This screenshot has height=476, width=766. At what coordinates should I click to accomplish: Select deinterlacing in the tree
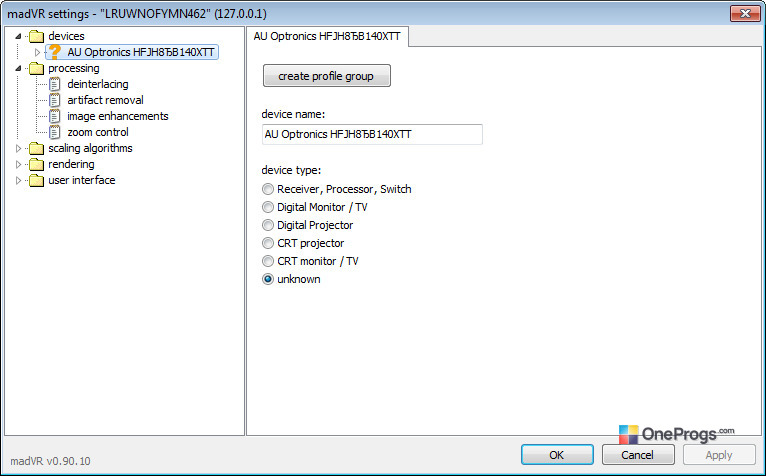click(98, 84)
